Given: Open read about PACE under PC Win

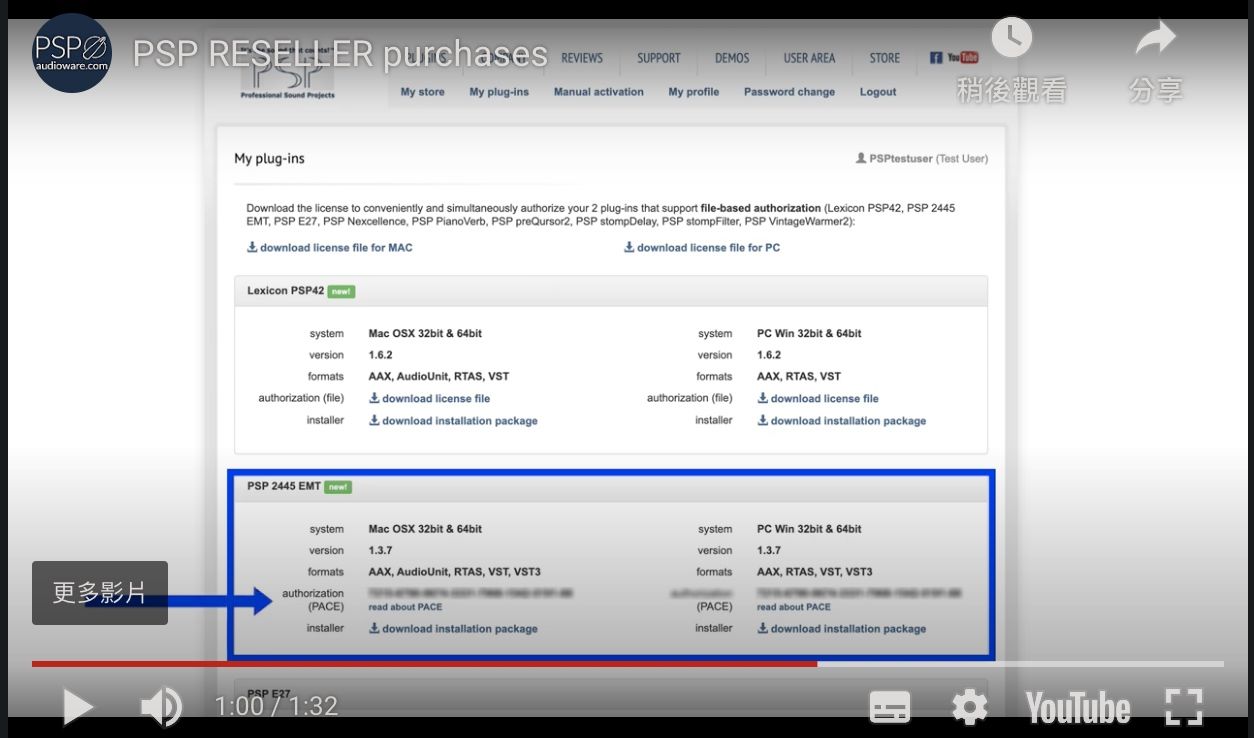Looking at the screenshot, I should pos(794,607).
